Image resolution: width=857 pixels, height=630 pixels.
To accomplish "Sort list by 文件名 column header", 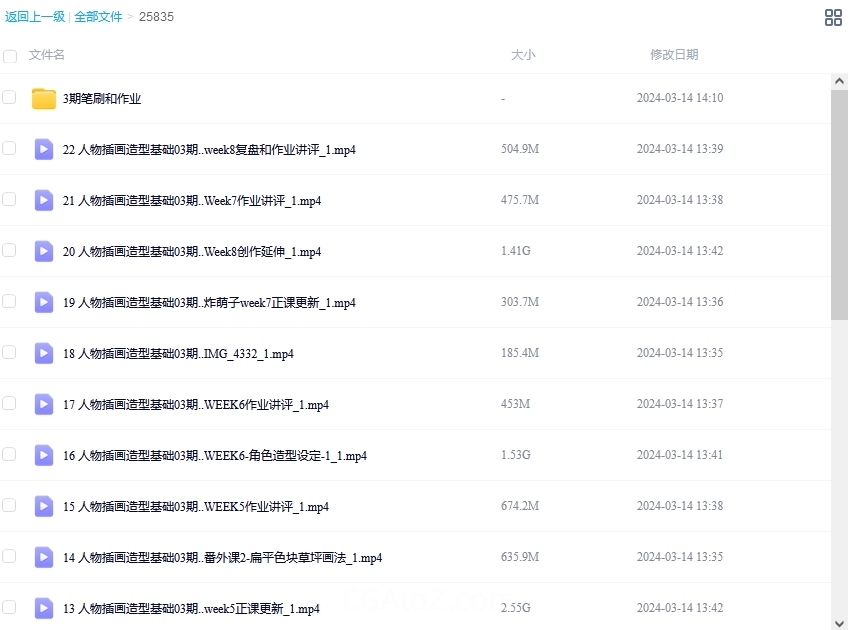I will (47, 55).
